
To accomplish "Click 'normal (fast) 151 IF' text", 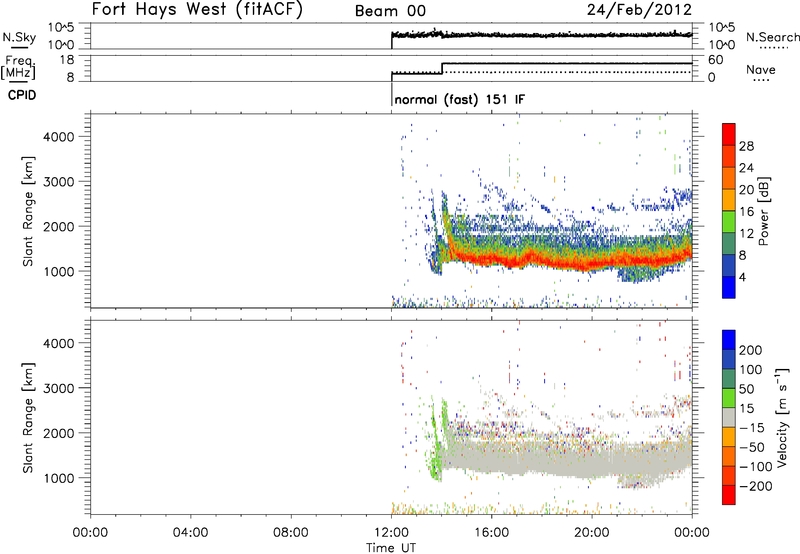I will click(459, 99).
